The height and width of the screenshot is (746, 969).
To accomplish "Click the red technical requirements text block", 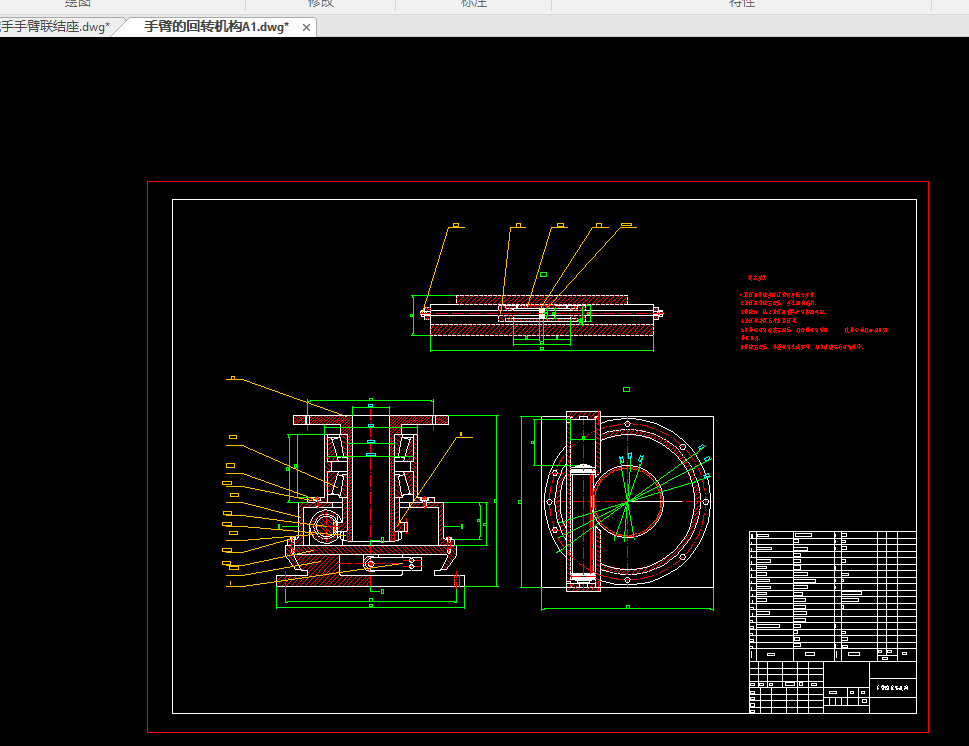I will coord(813,313).
